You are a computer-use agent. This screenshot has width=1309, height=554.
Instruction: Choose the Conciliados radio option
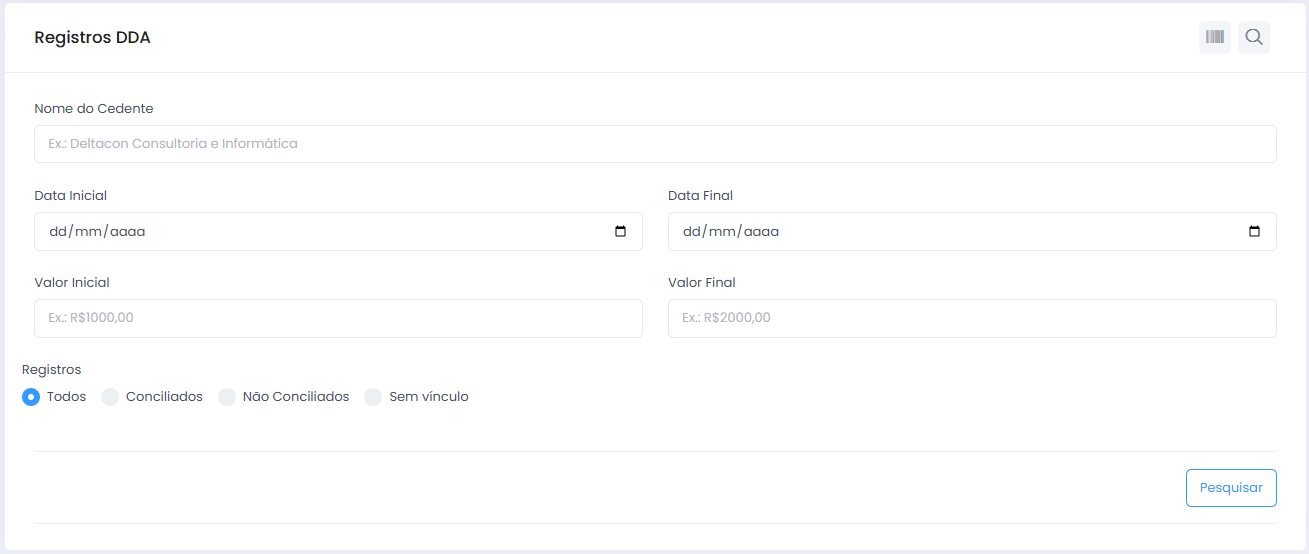110,397
